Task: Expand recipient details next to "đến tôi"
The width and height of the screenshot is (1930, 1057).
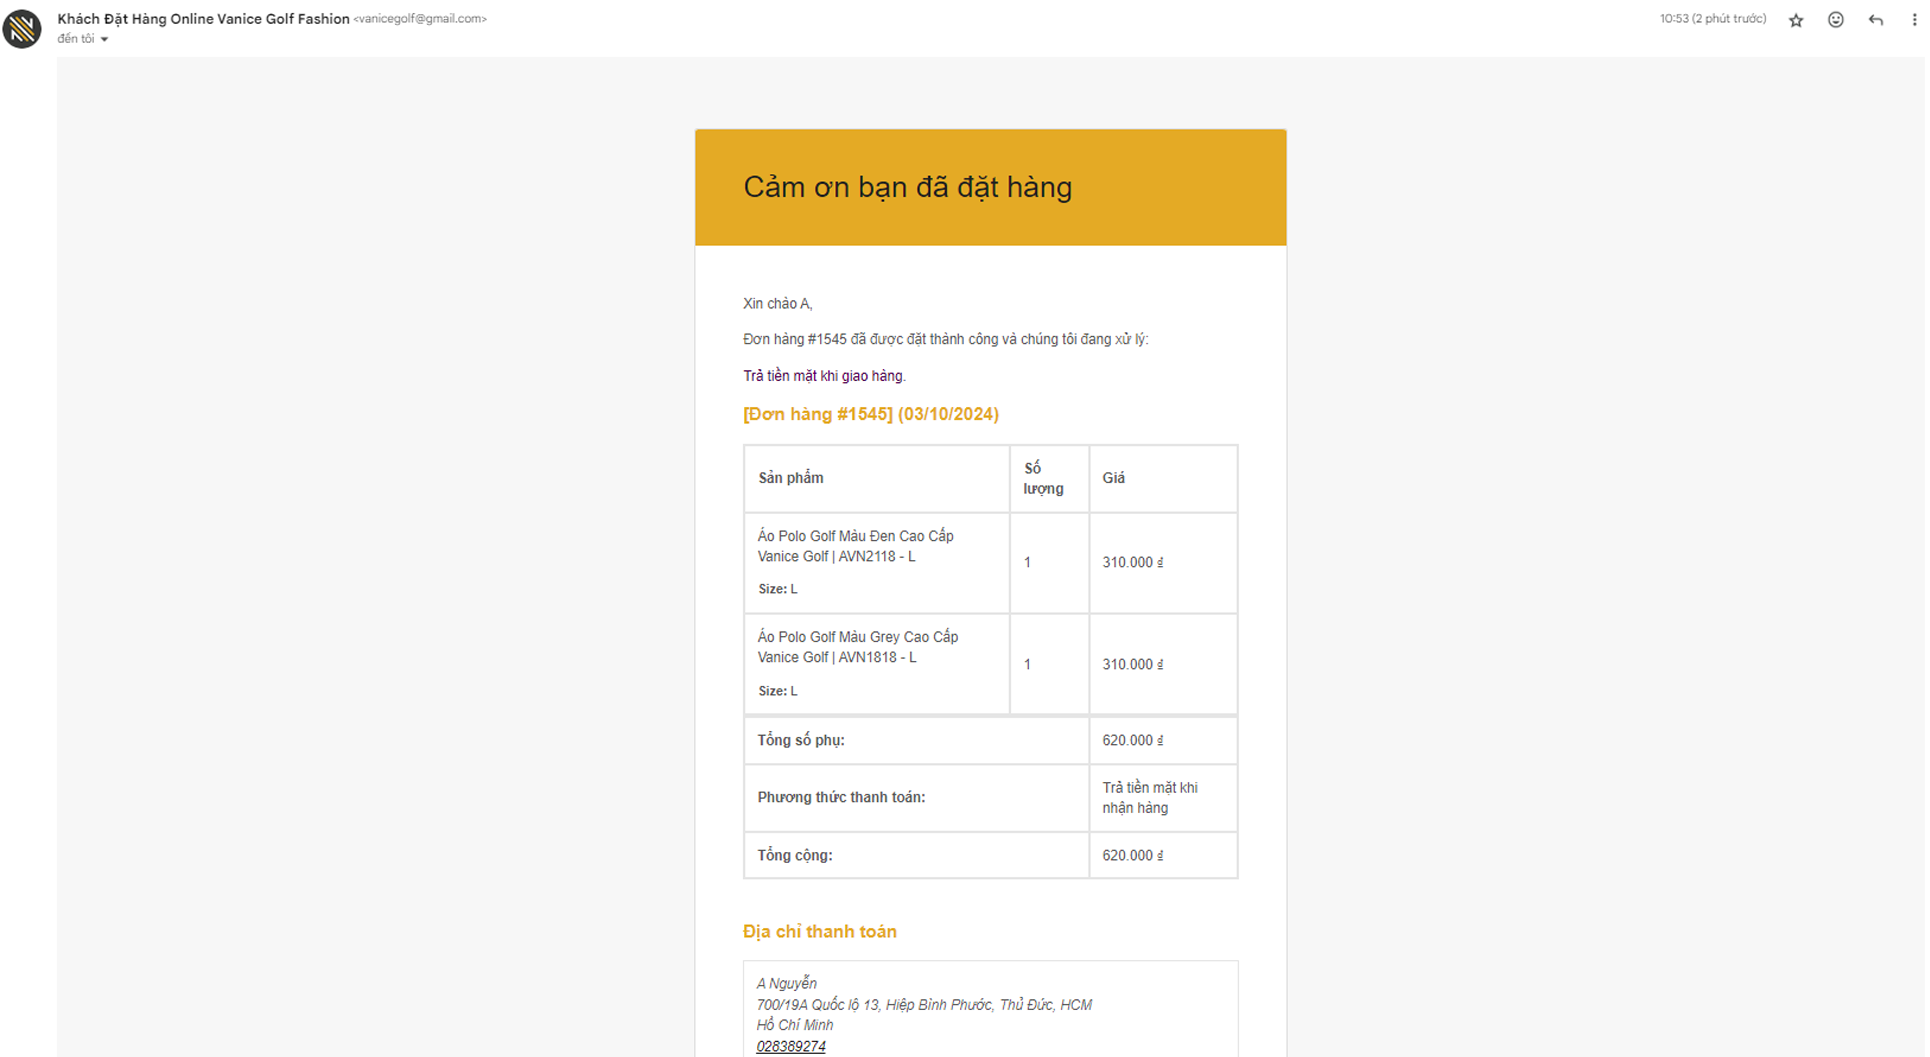Action: [104, 40]
